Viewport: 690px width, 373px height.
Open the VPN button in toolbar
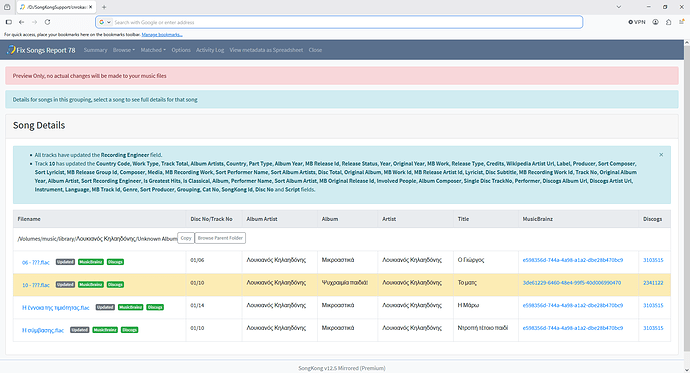click(637, 22)
